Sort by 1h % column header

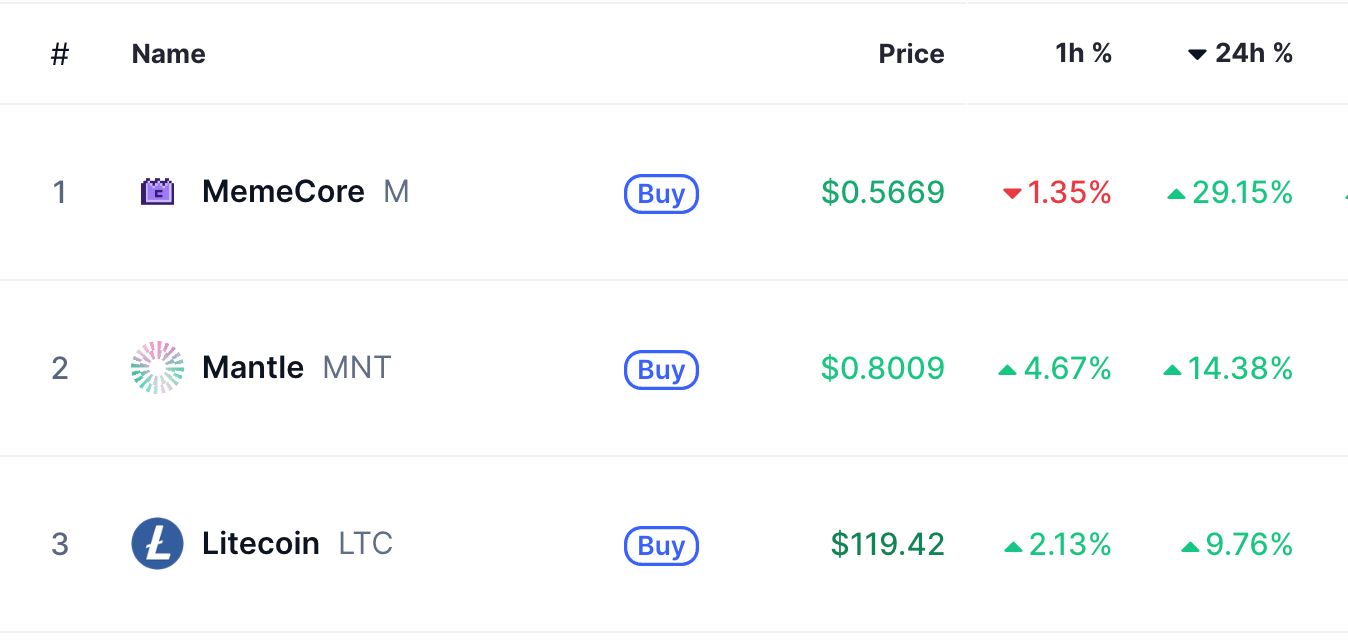point(1084,54)
